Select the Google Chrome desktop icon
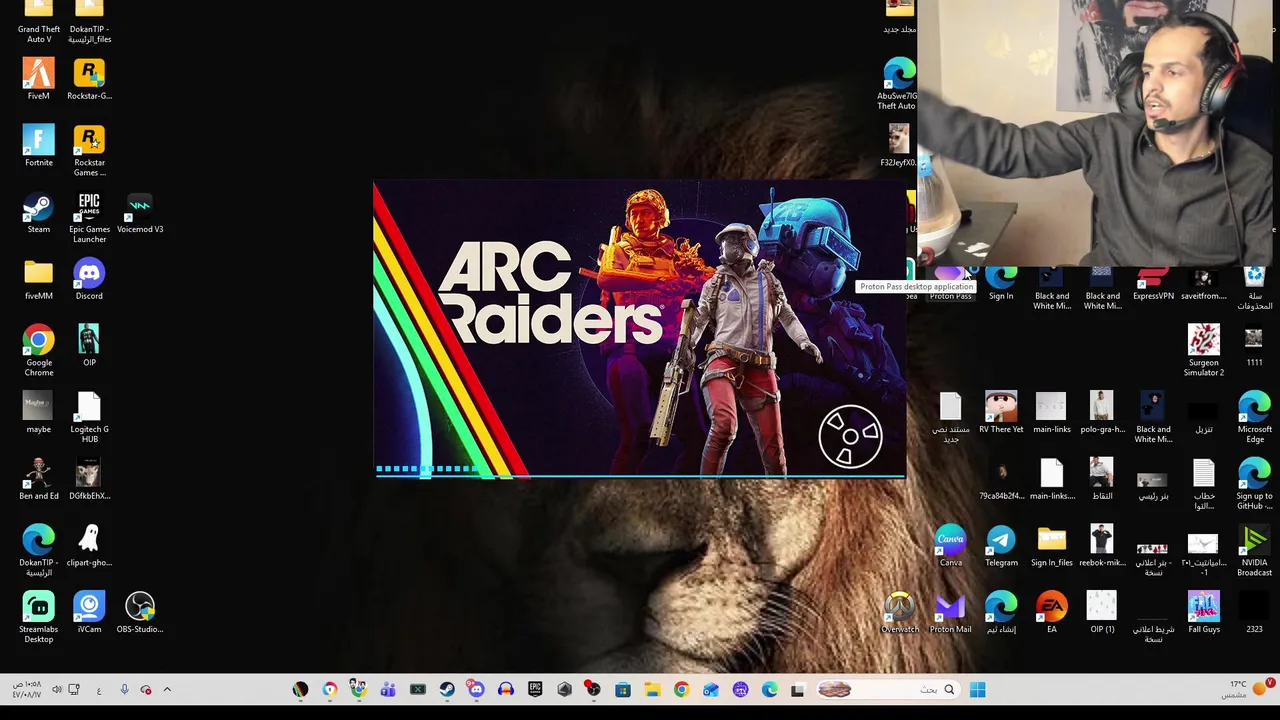Viewport: 1280px width, 720px height. tap(38, 351)
